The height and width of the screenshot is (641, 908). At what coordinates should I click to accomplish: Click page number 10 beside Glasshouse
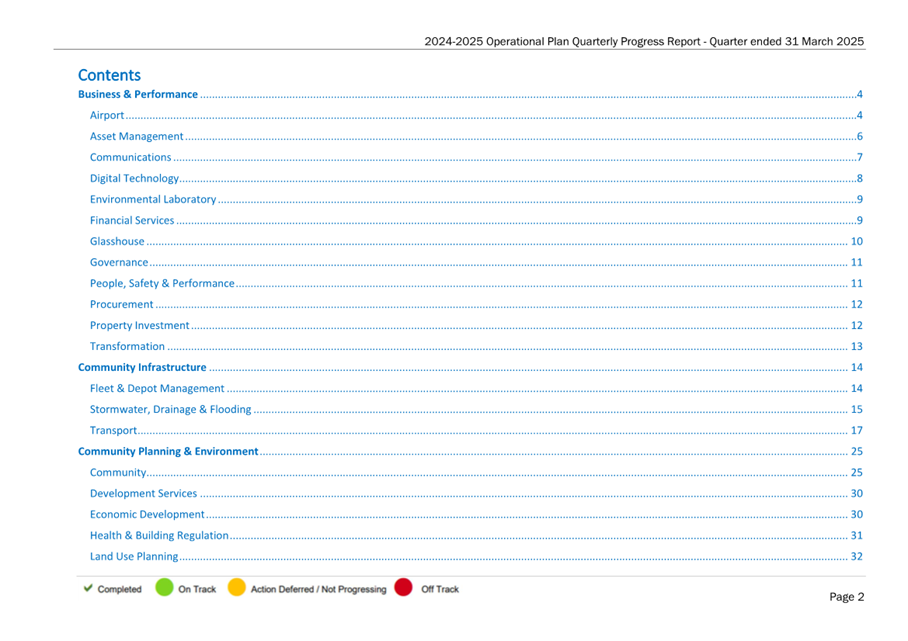857,241
